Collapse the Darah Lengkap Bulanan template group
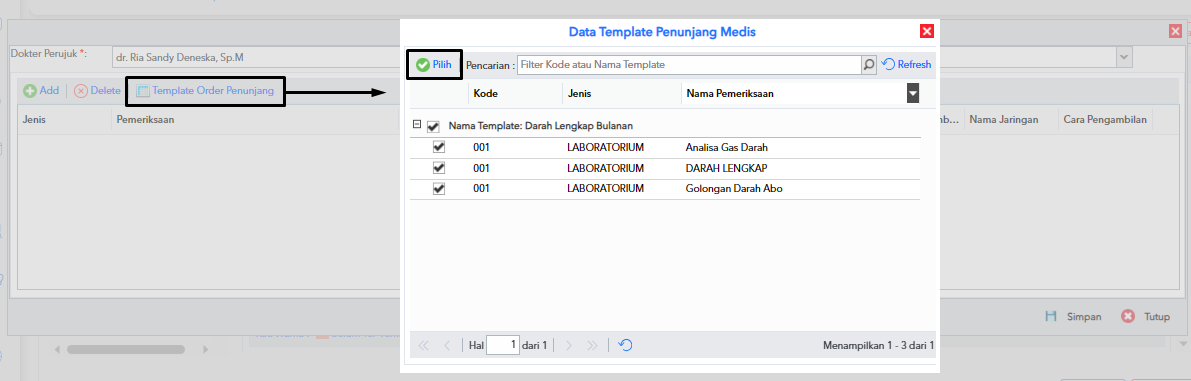1191x381 pixels. (416, 124)
